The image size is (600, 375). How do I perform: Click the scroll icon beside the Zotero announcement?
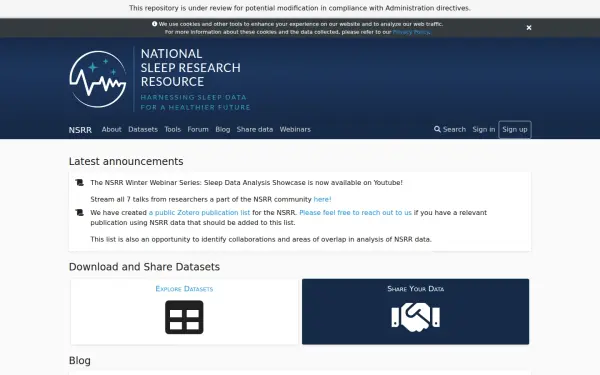click(x=80, y=212)
